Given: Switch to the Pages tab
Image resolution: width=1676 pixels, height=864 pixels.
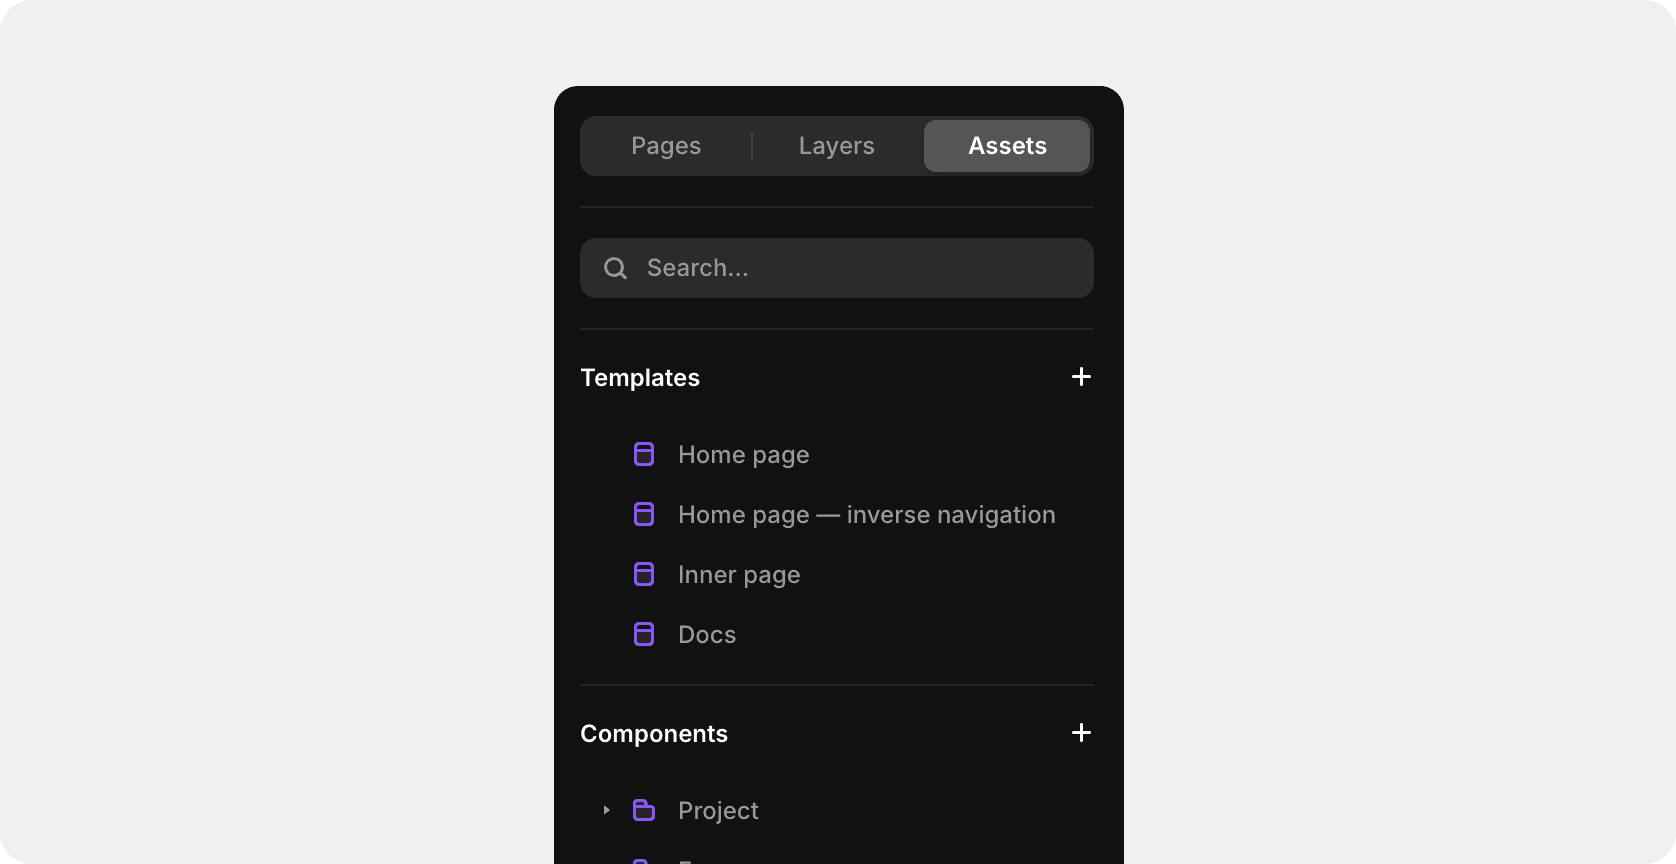Looking at the screenshot, I should (x=666, y=146).
